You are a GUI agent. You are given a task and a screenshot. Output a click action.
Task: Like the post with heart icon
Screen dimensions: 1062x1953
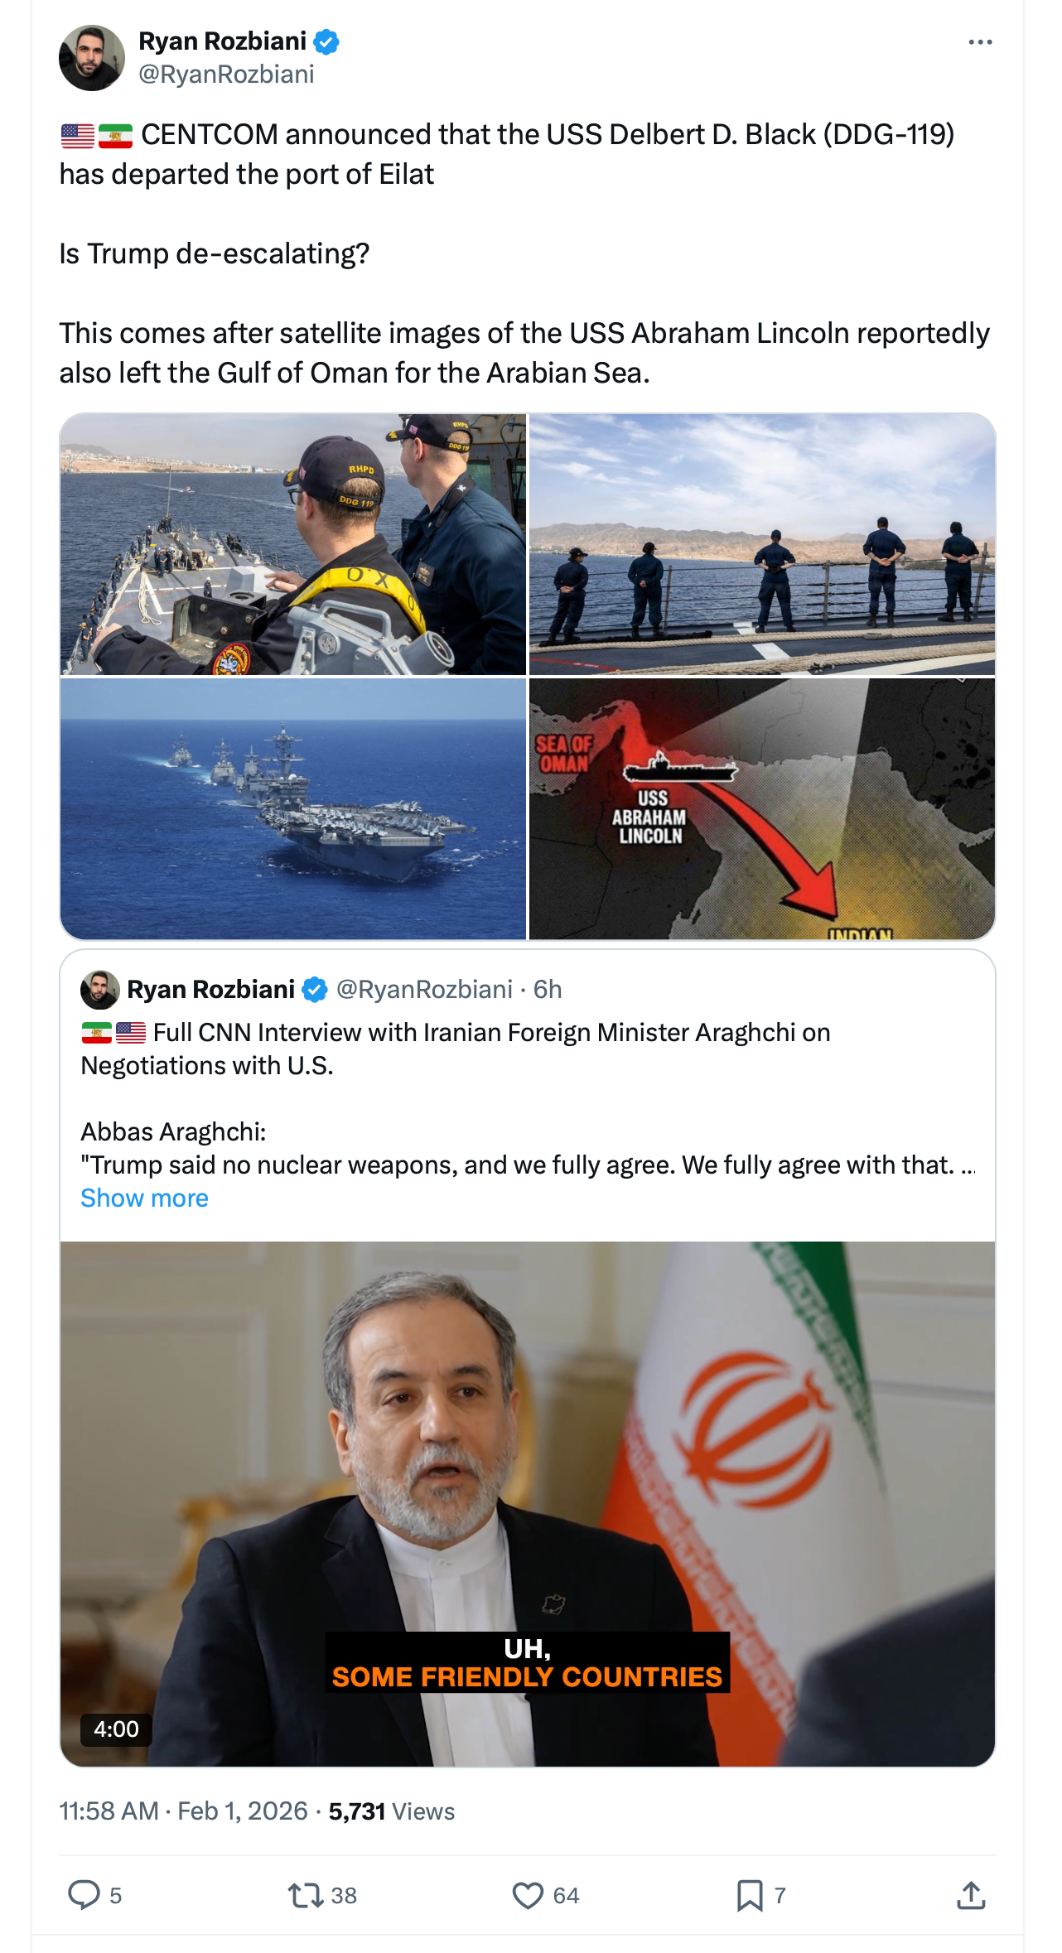(528, 1895)
